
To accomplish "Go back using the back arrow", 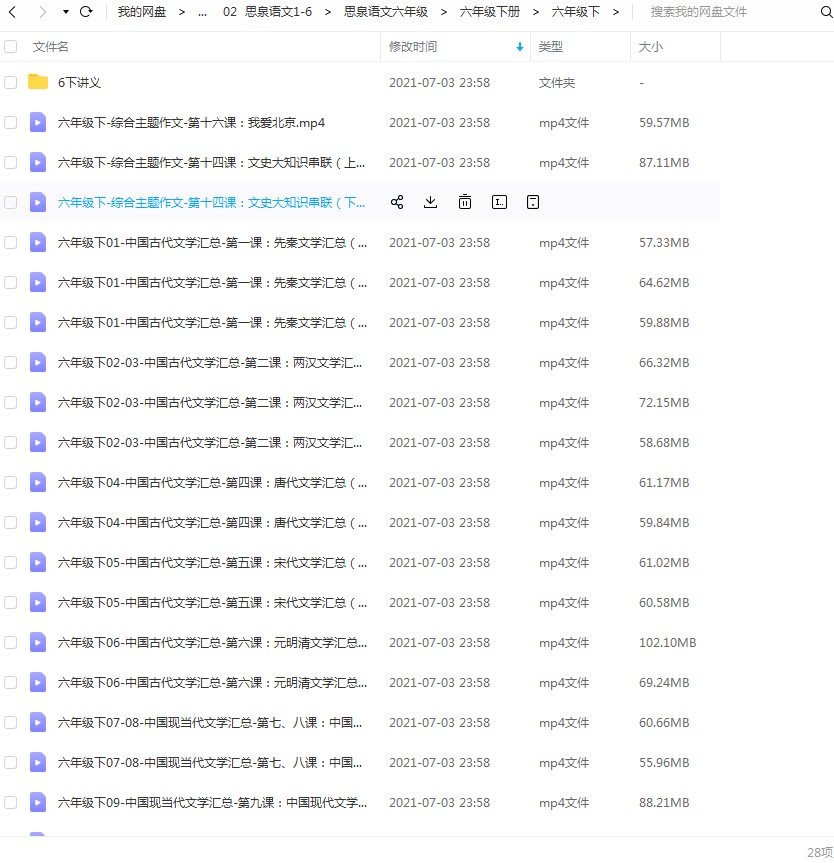I will pyautogui.click(x=12, y=12).
